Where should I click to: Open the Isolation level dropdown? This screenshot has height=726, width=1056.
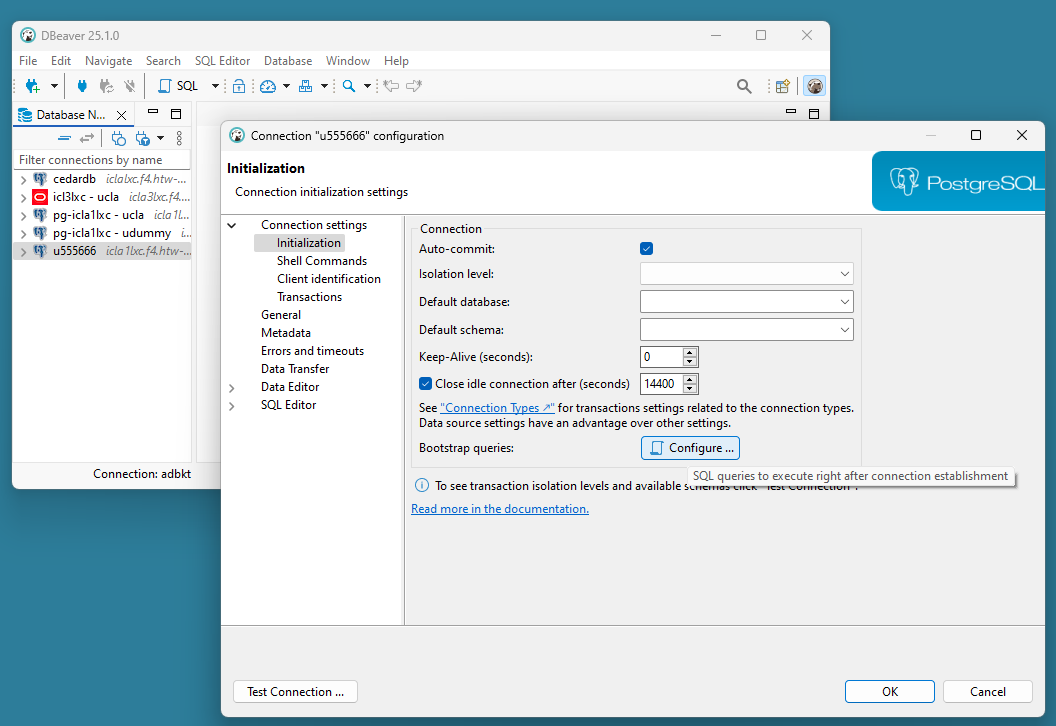tap(746, 274)
